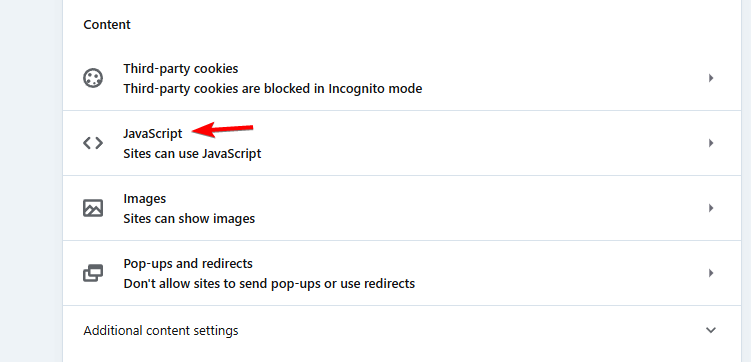751x362 pixels.
Task: Select the JavaScript title text
Action: coord(153,134)
